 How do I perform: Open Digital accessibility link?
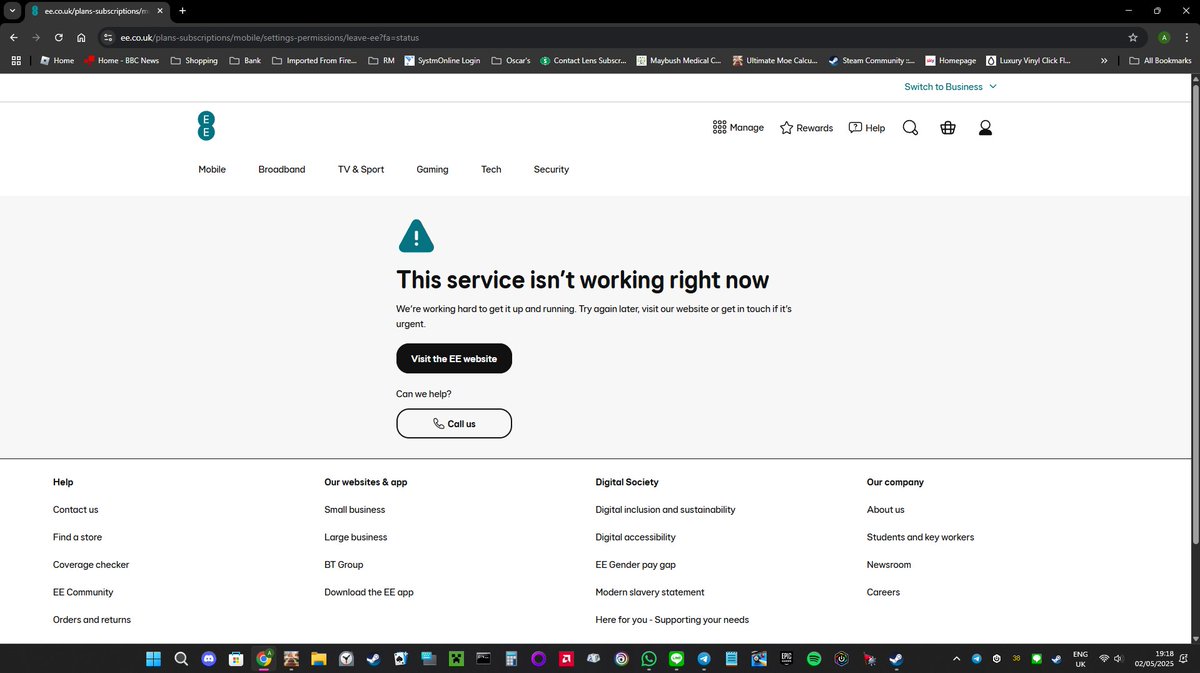[x=635, y=537]
